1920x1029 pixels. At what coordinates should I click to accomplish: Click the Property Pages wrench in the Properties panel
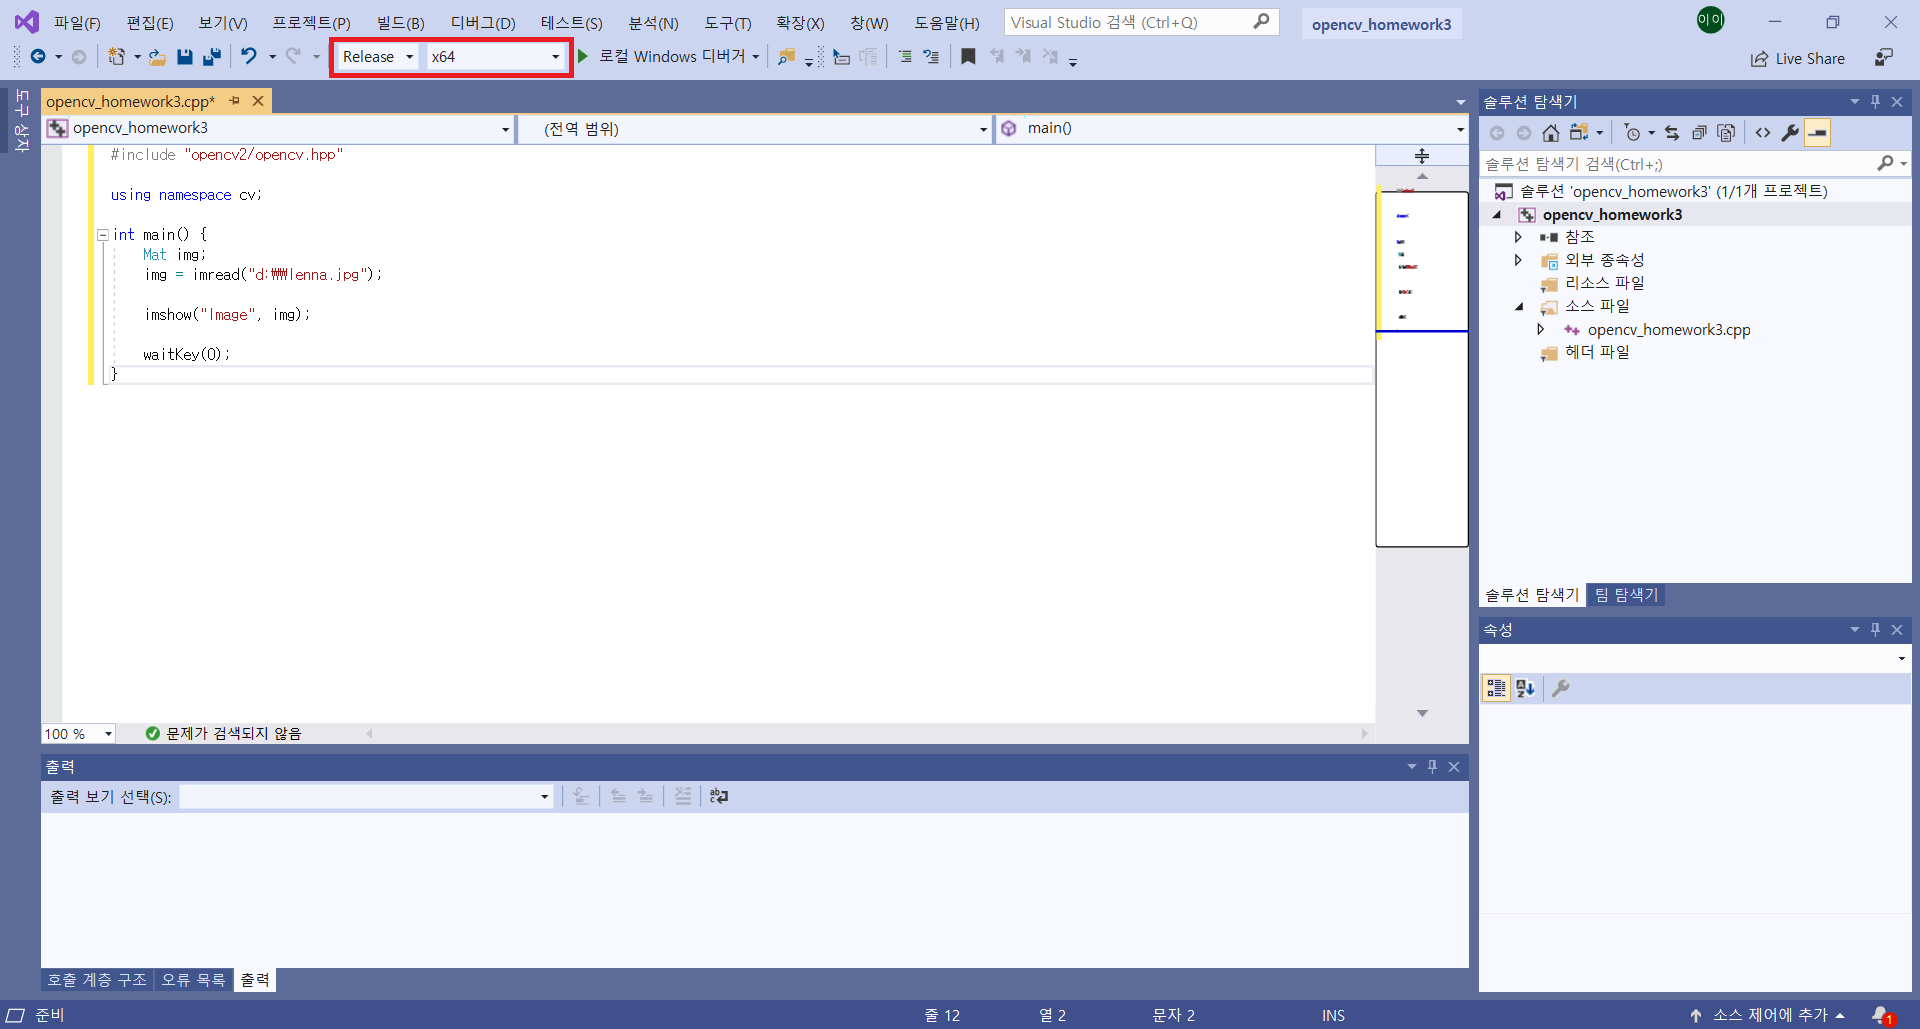(1560, 688)
